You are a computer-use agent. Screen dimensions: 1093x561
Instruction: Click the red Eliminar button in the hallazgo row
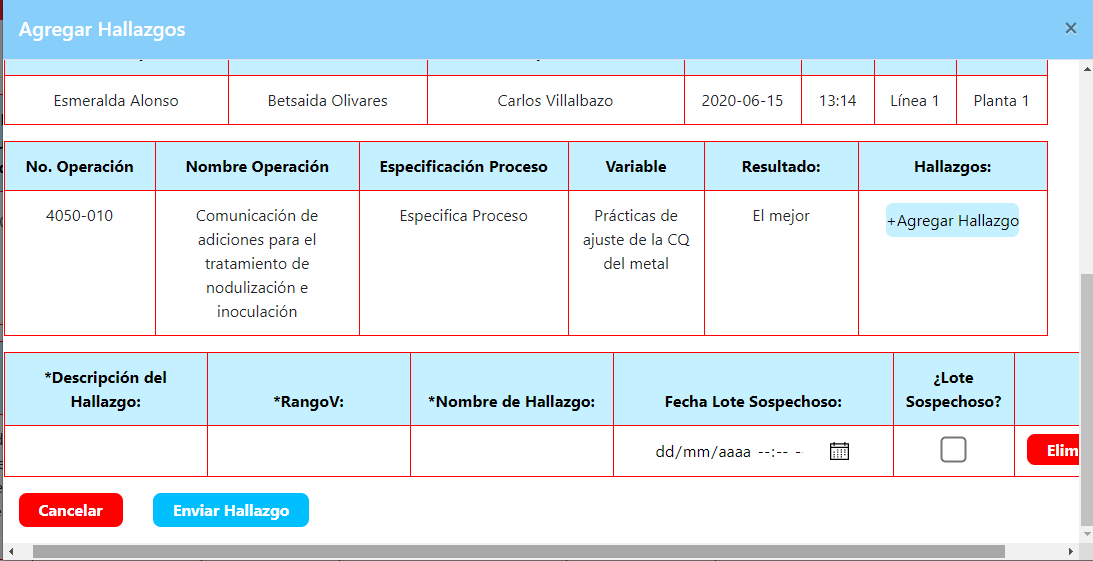click(1053, 450)
